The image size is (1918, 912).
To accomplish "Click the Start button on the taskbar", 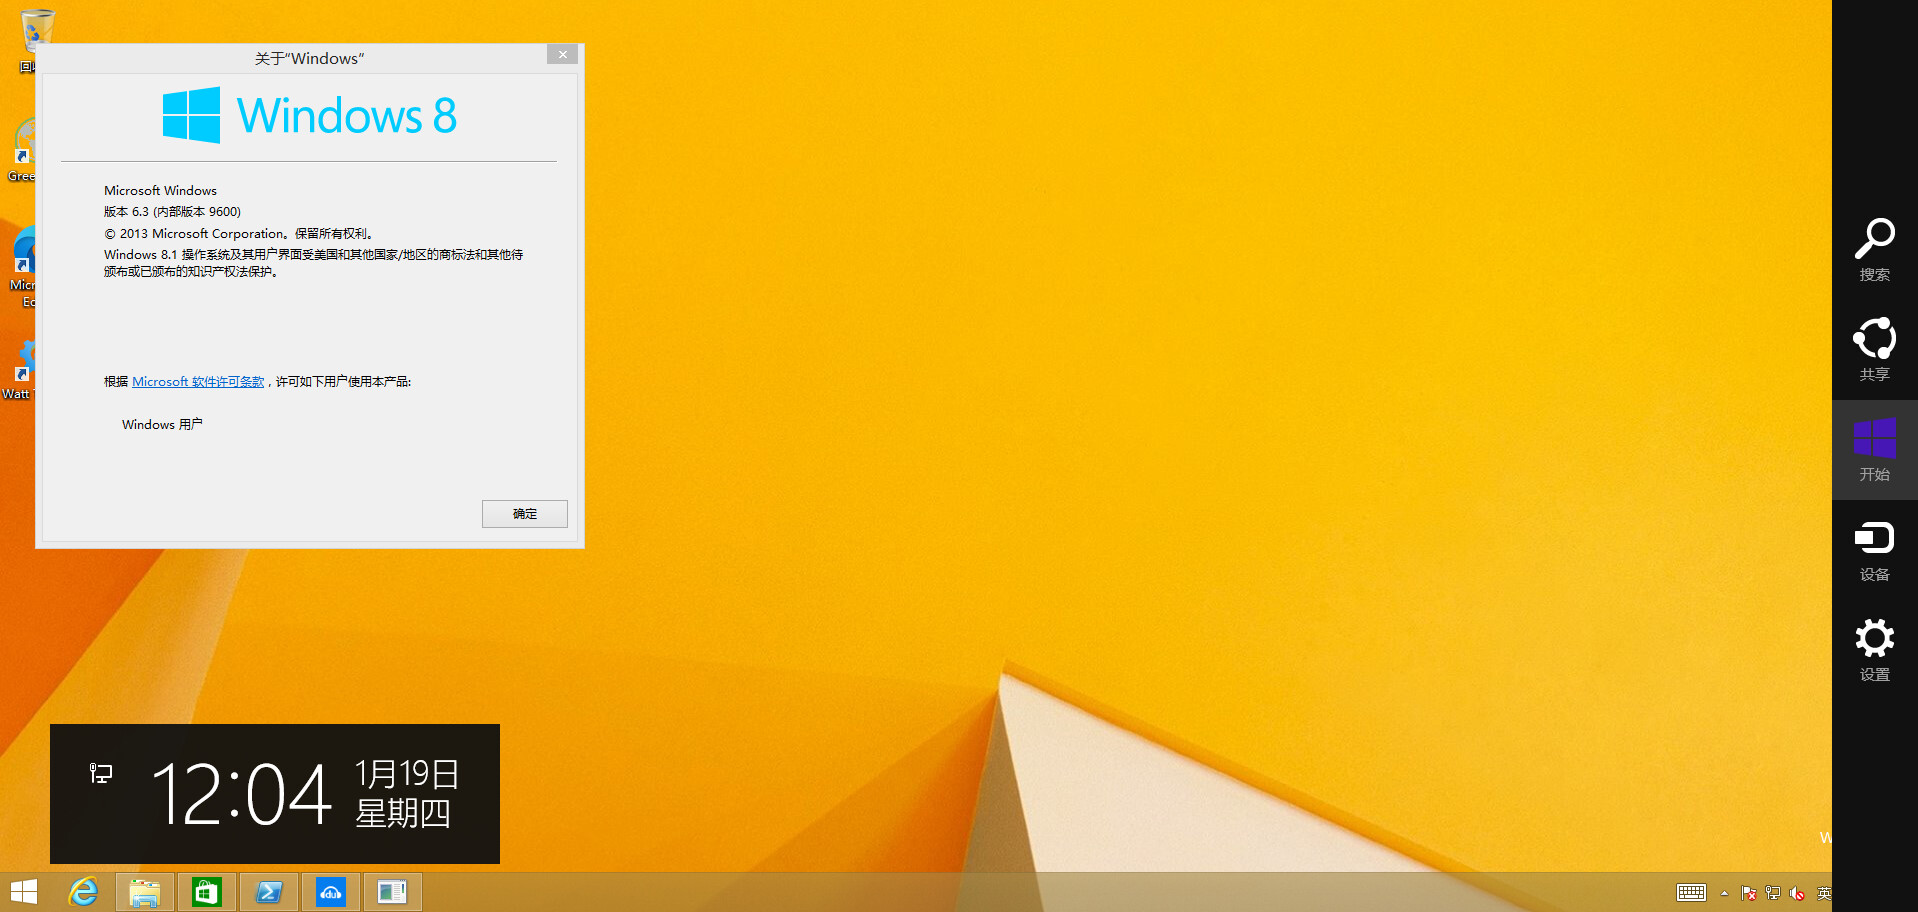I will tap(24, 892).
